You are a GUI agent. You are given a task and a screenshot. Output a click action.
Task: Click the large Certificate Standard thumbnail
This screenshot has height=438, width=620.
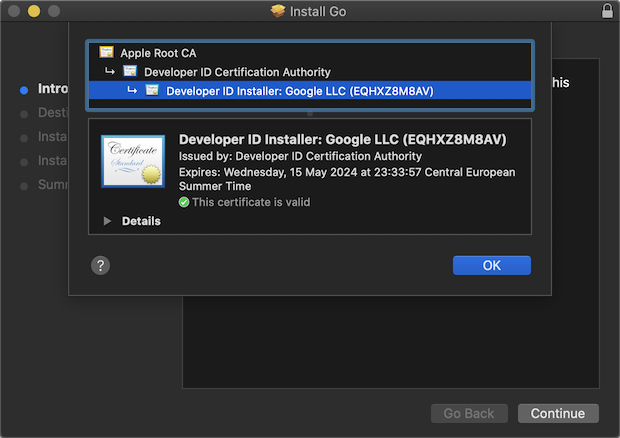[133, 161]
